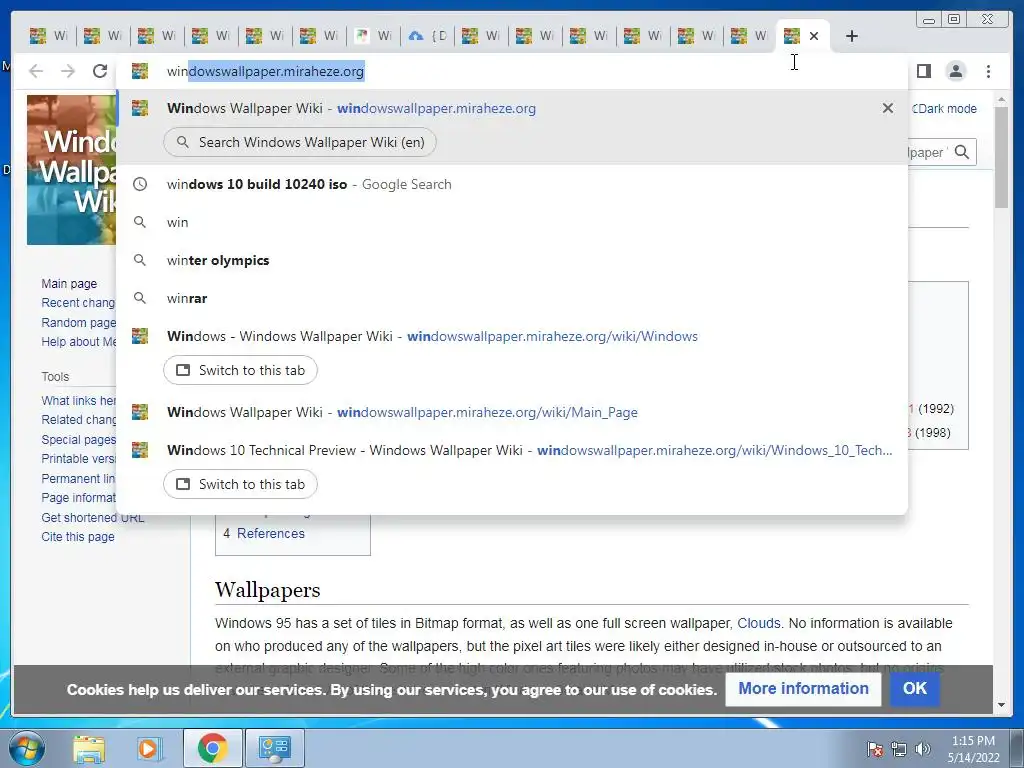
Task: Reload the page with the refresh icon
Action: point(100,71)
